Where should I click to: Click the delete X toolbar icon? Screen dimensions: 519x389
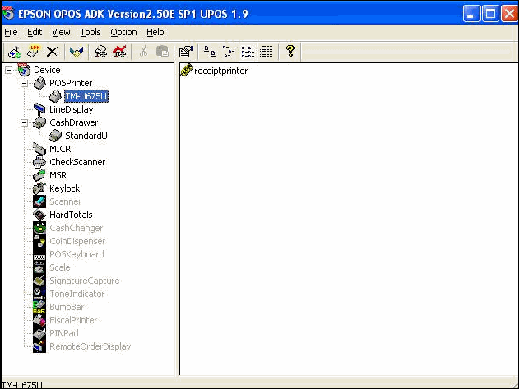tap(52, 52)
